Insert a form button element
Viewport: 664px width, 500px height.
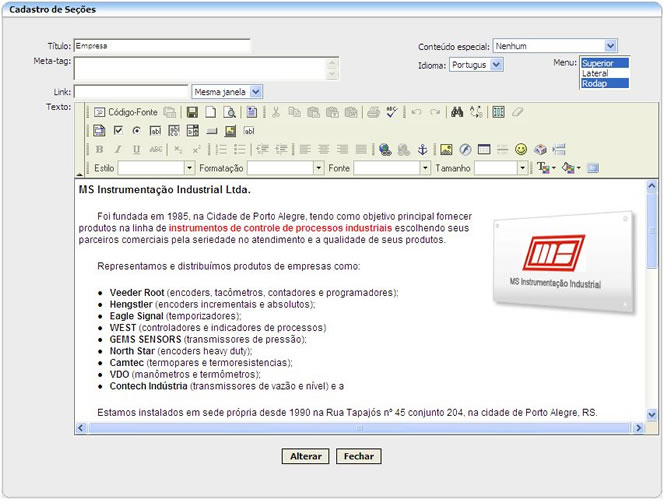click(x=211, y=131)
